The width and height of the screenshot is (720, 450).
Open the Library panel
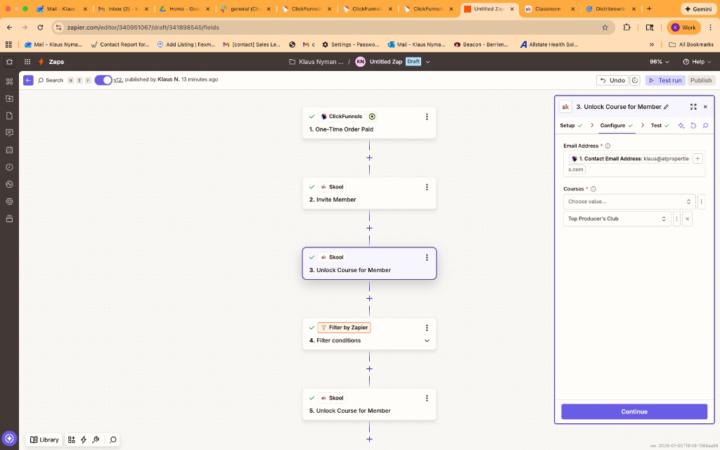[44, 439]
